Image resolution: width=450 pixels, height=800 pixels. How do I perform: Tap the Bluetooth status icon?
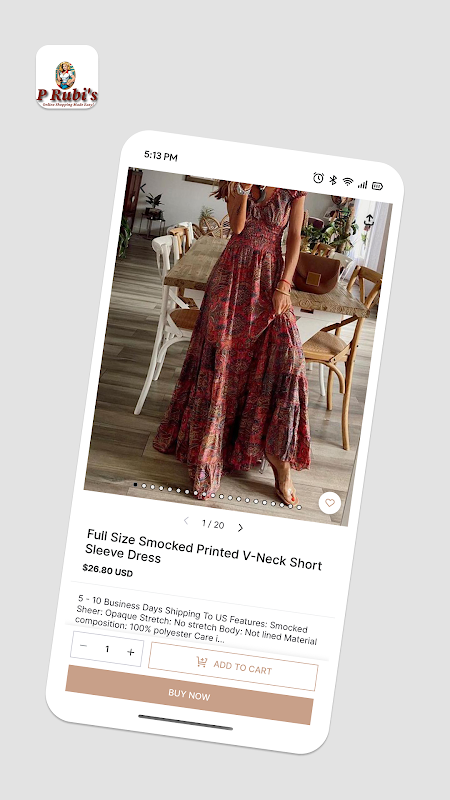pos(333,180)
